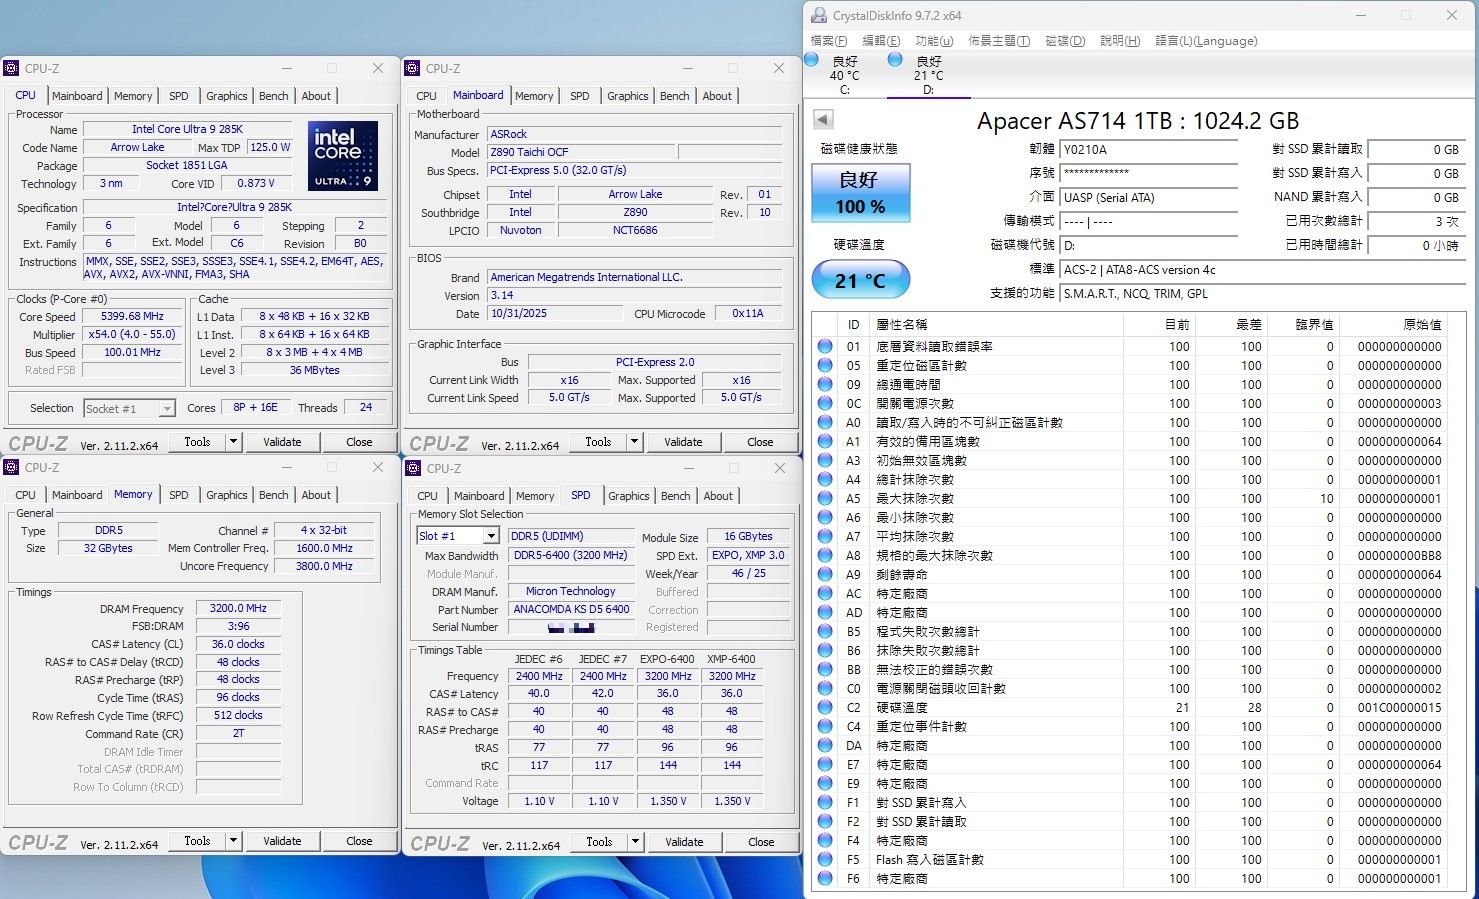Click the status orb for SMART attribute F2

tap(825, 821)
